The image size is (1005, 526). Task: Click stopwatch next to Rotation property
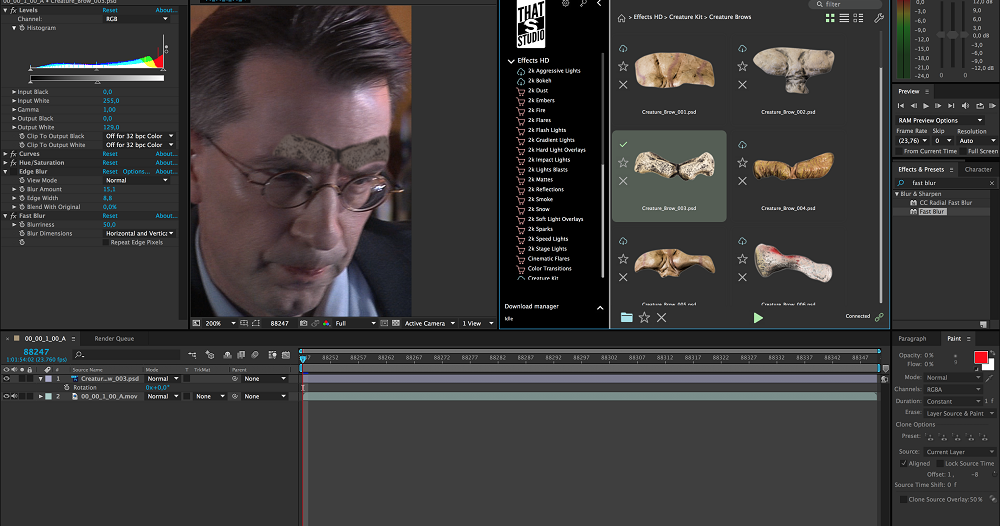pos(67,388)
